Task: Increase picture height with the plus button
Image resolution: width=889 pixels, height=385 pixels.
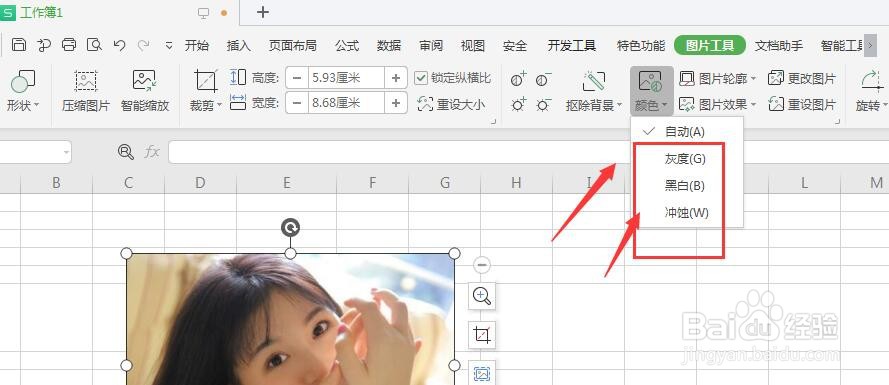Action: pyautogui.click(x=396, y=78)
